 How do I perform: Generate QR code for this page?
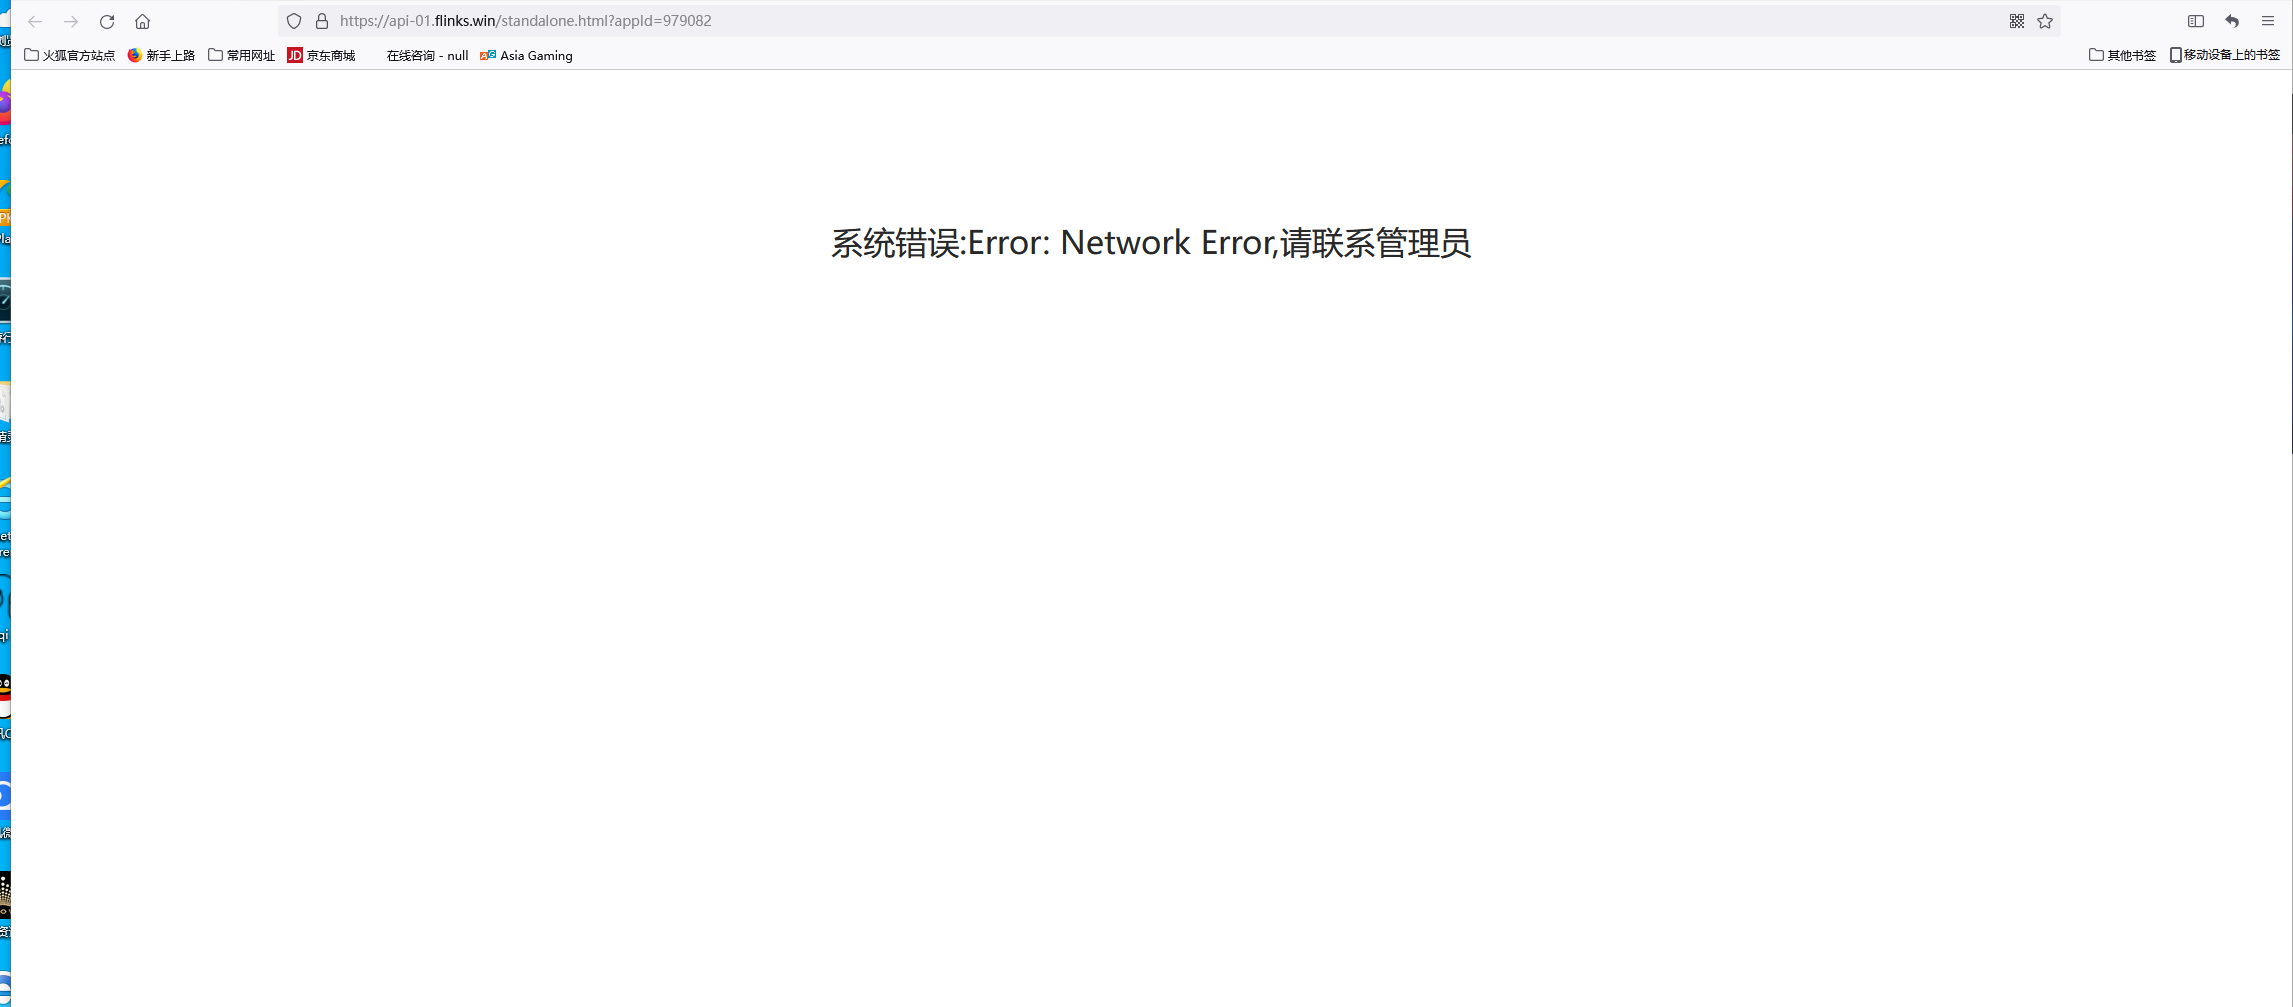[x=2016, y=21]
